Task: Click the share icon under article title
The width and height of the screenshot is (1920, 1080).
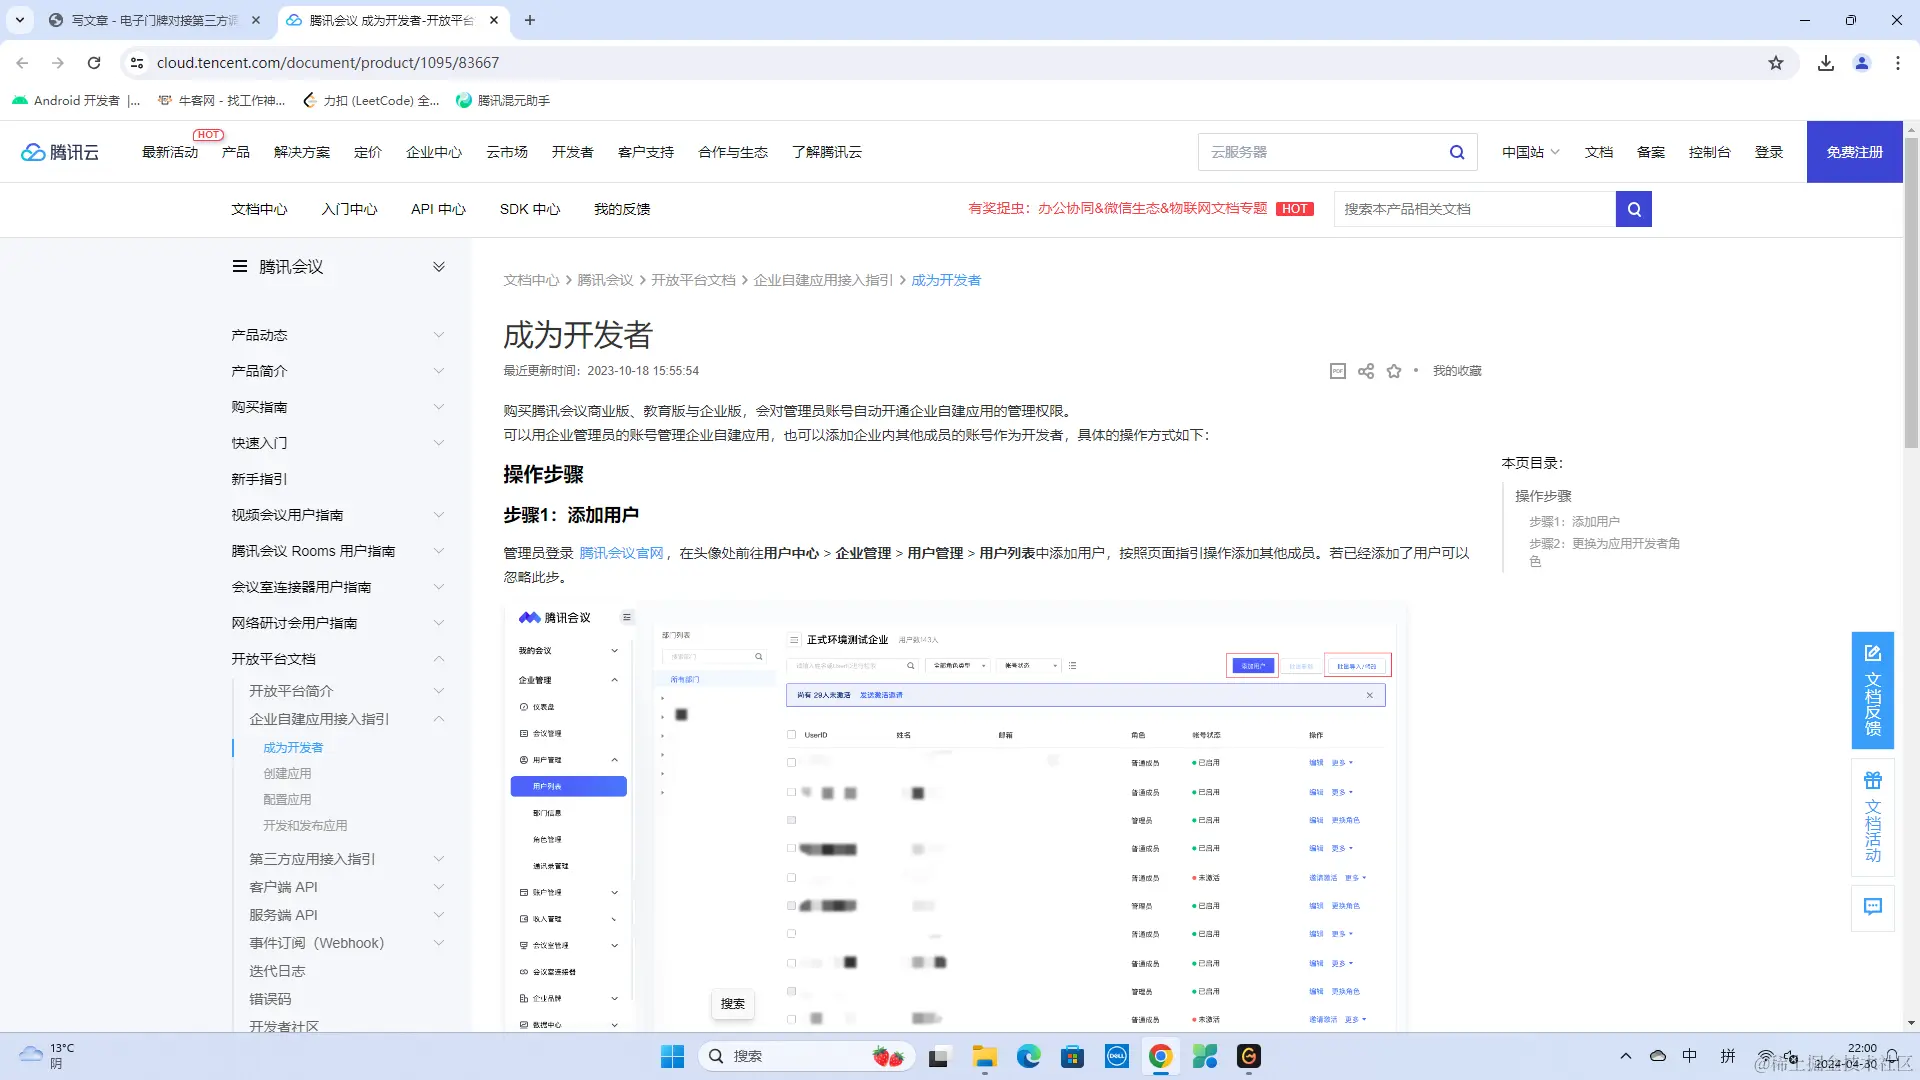Action: tap(1366, 371)
